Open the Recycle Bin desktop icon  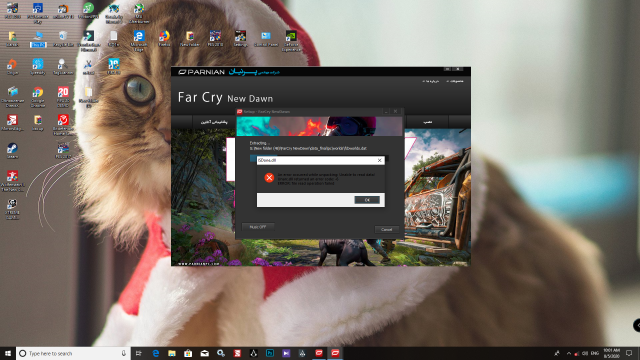point(63,39)
